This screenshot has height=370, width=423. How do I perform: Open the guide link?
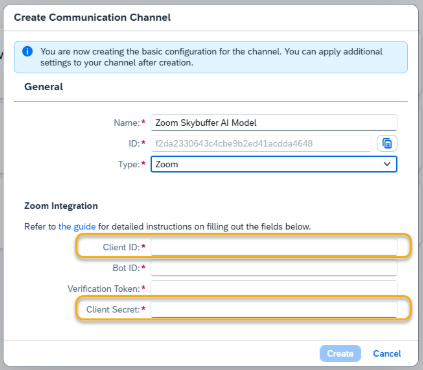(x=77, y=227)
